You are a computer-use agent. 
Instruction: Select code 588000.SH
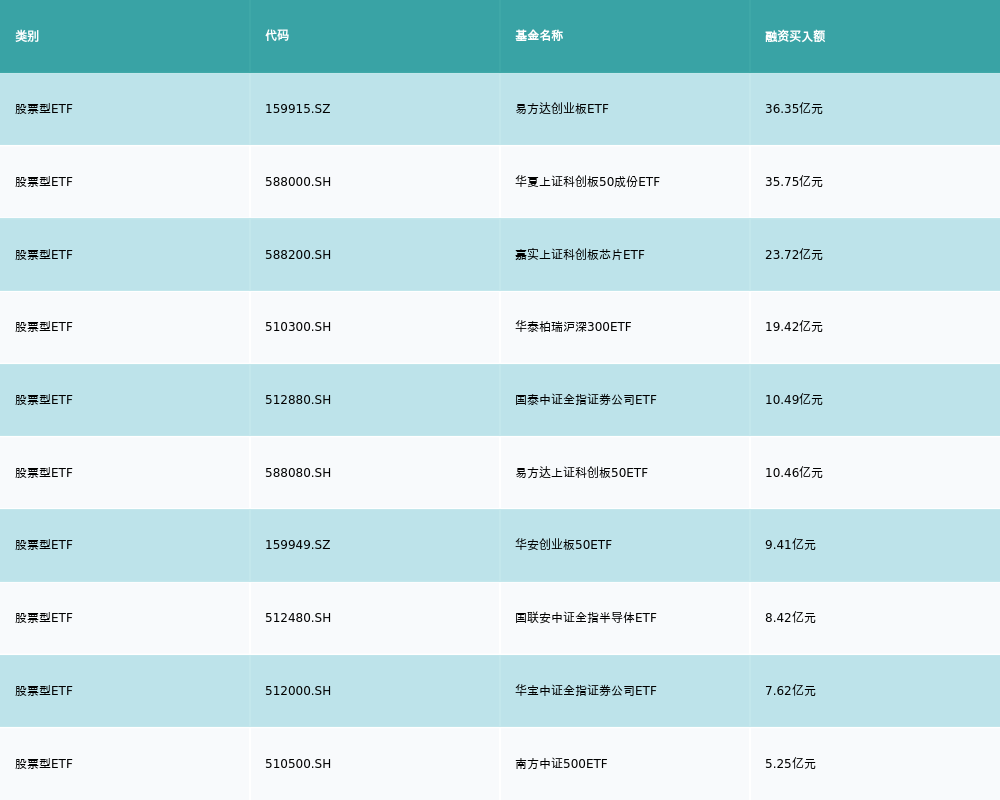pos(298,182)
